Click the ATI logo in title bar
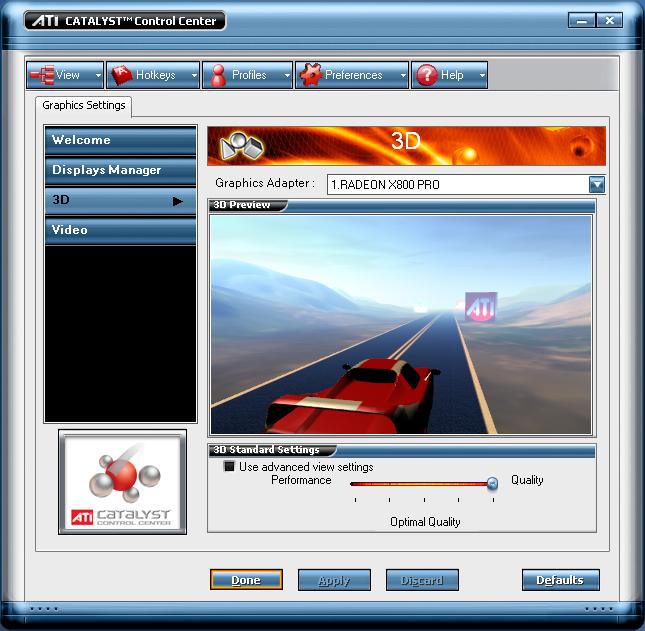645x631 pixels. pyautogui.click(x=45, y=21)
